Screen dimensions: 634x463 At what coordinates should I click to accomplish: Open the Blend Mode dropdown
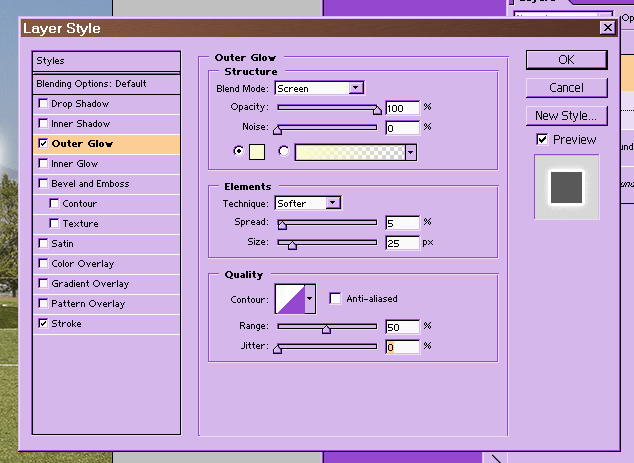(x=354, y=88)
